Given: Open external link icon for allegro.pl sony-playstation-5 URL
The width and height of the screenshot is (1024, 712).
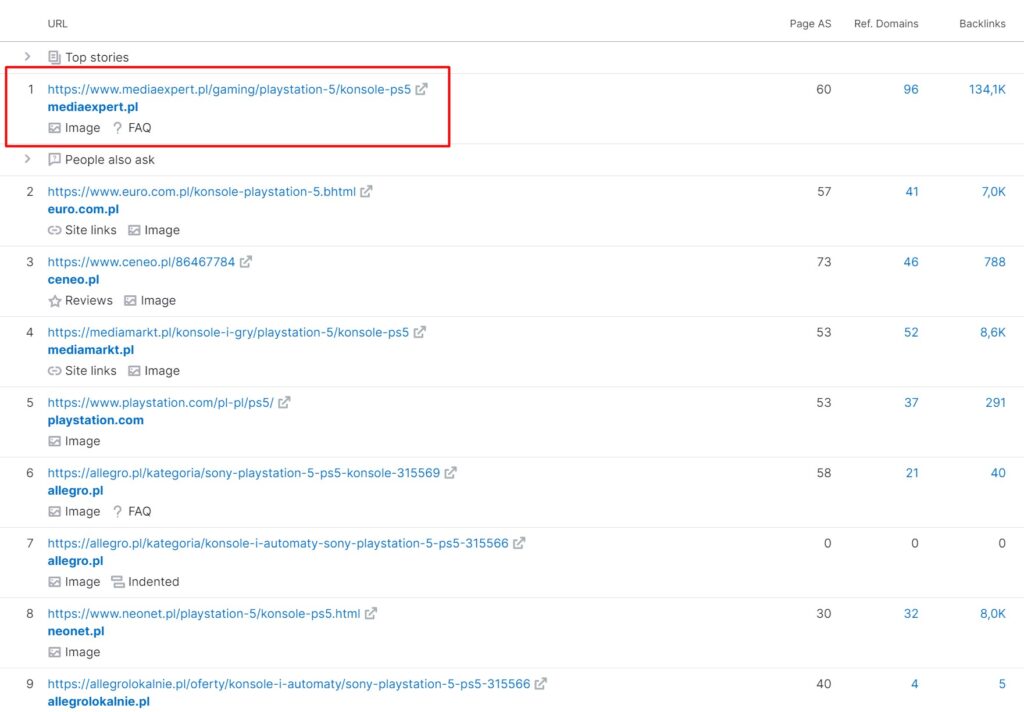Looking at the screenshot, I should (451, 473).
